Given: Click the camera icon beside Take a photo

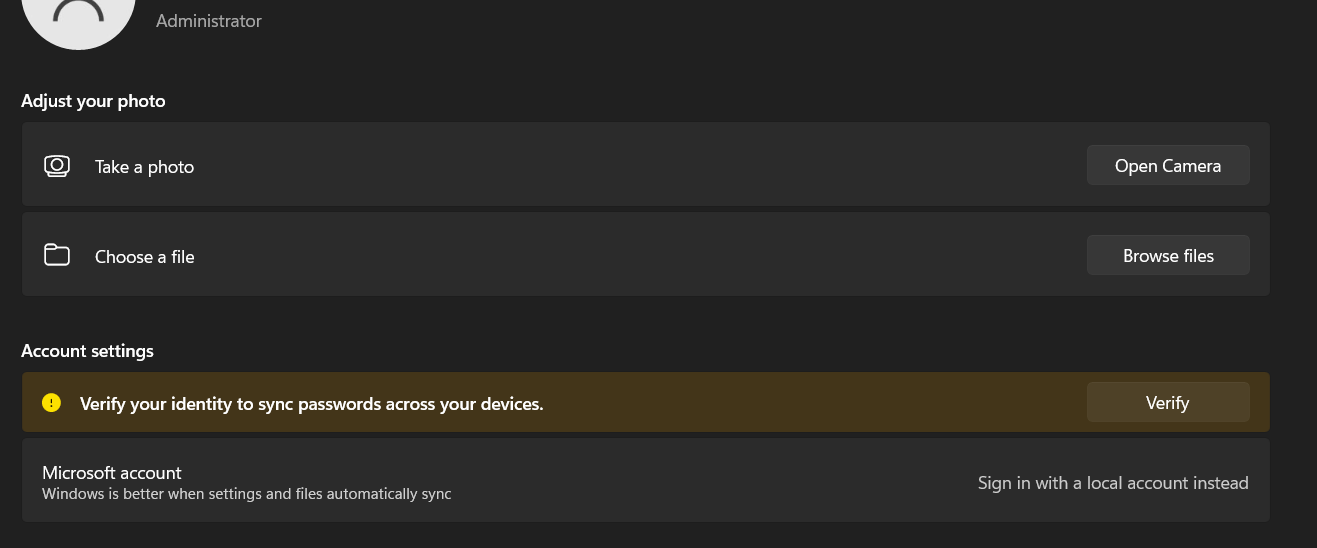Looking at the screenshot, I should click(x=57, y=166).
